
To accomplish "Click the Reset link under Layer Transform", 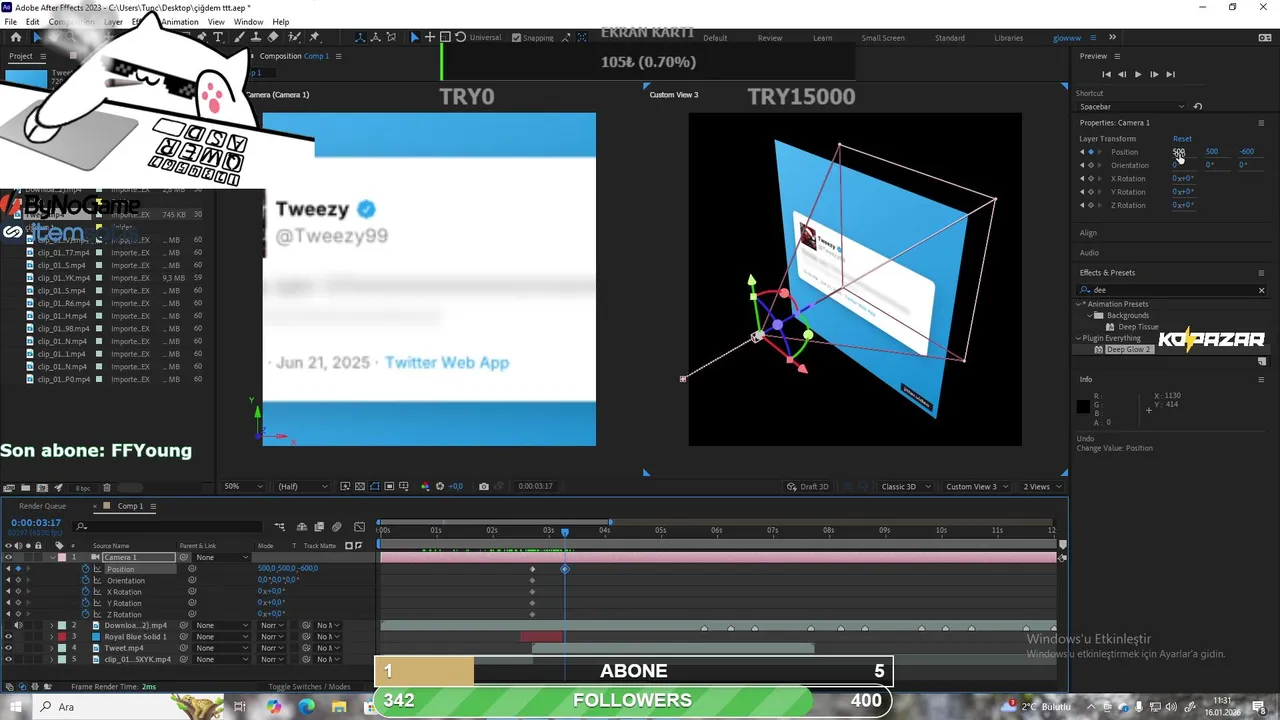I will point(1182,139).
